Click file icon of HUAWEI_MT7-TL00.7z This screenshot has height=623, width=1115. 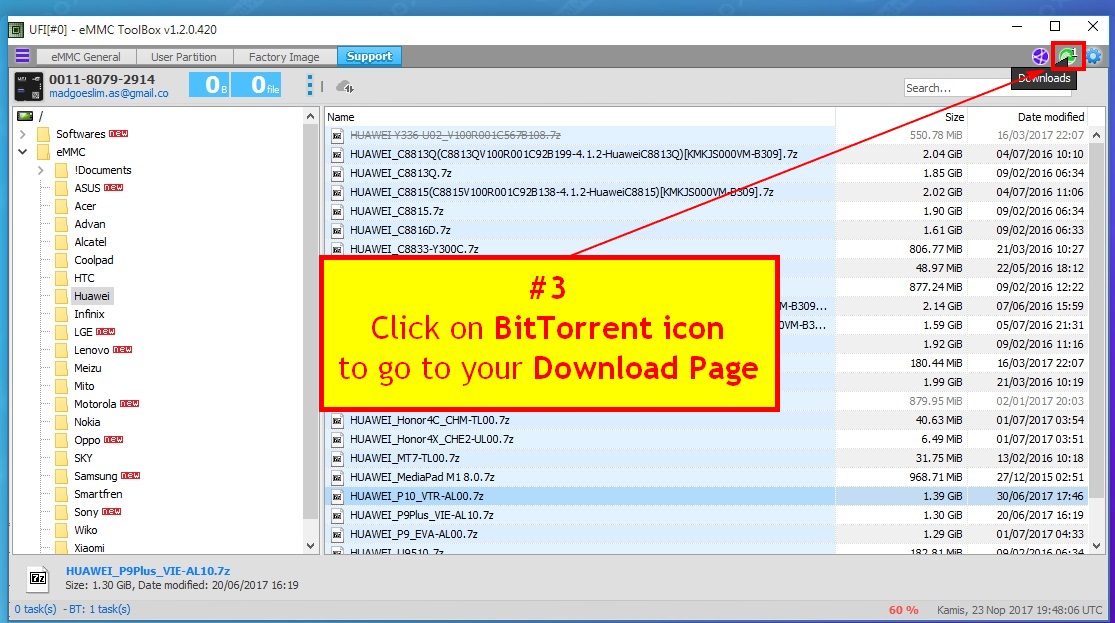tap(338, 459)
